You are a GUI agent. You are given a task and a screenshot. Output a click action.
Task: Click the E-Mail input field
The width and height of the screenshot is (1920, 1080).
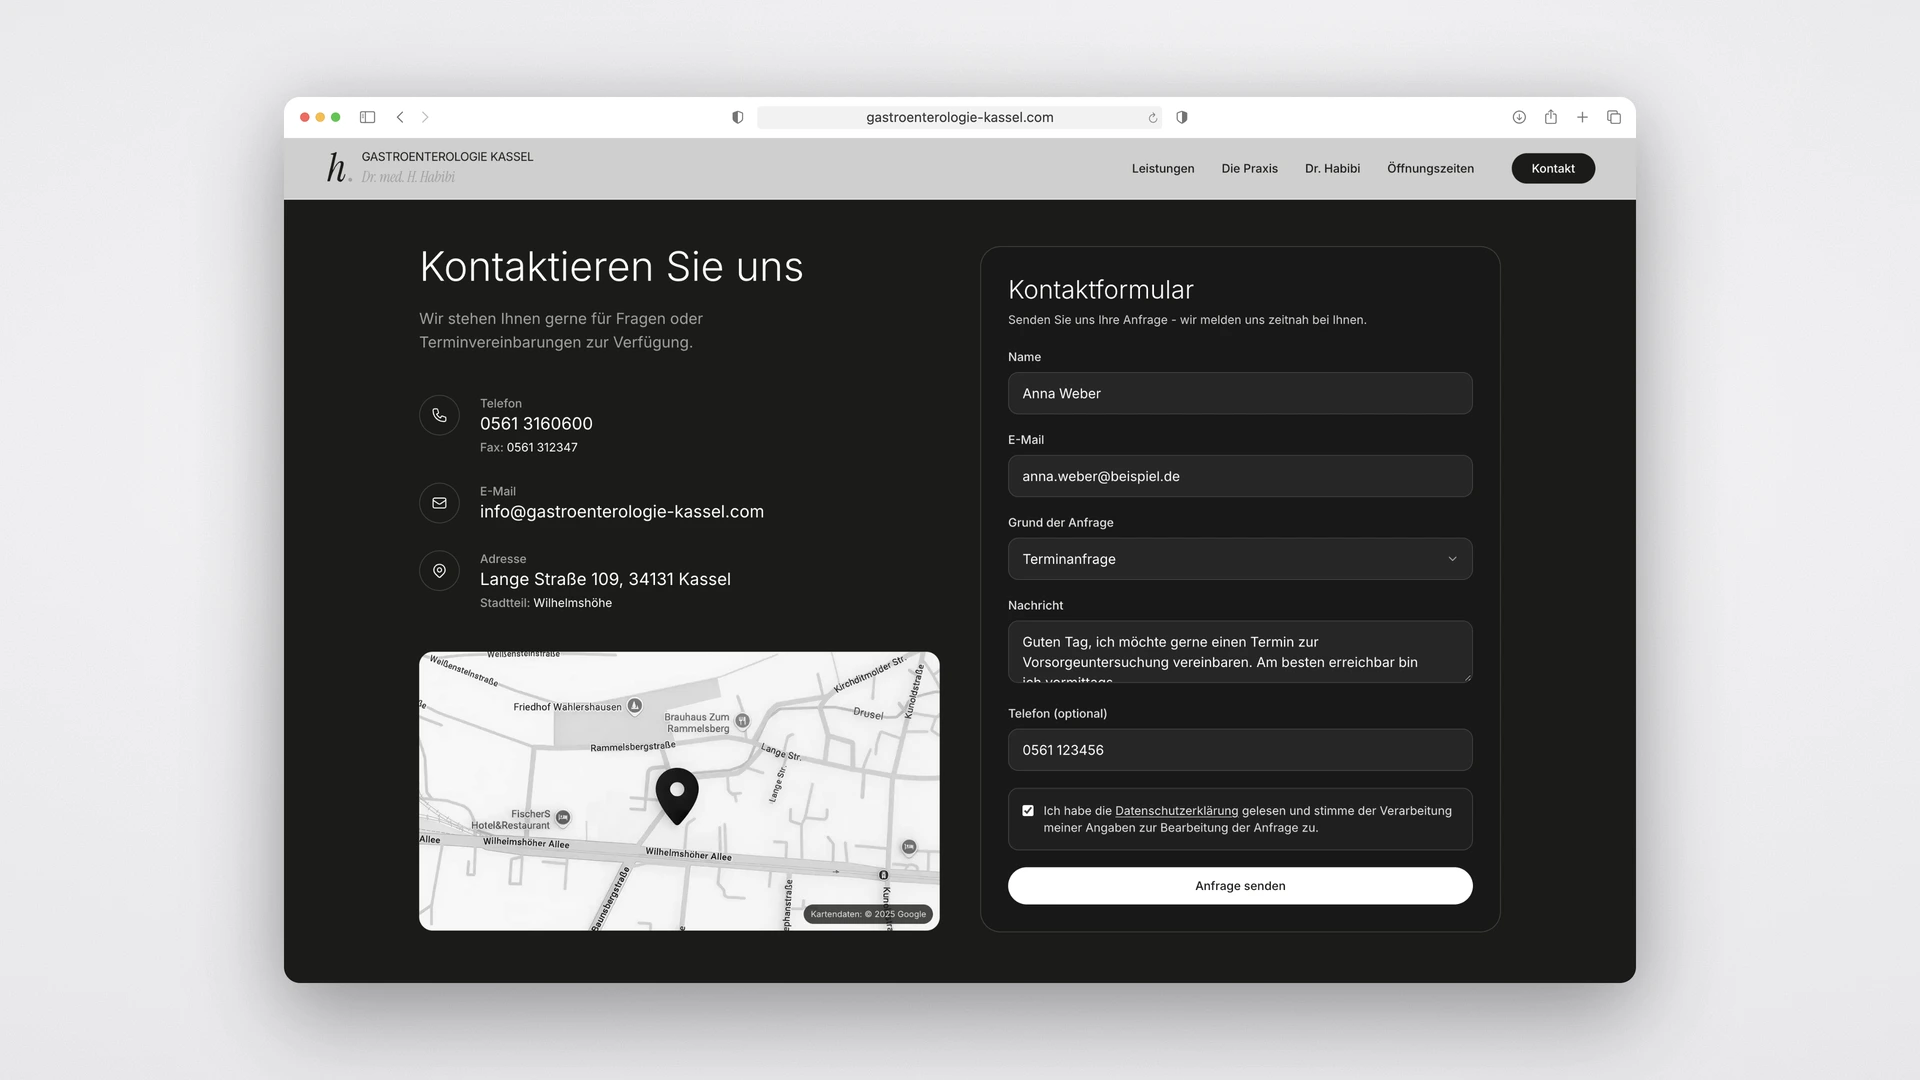pos(1240,476)
